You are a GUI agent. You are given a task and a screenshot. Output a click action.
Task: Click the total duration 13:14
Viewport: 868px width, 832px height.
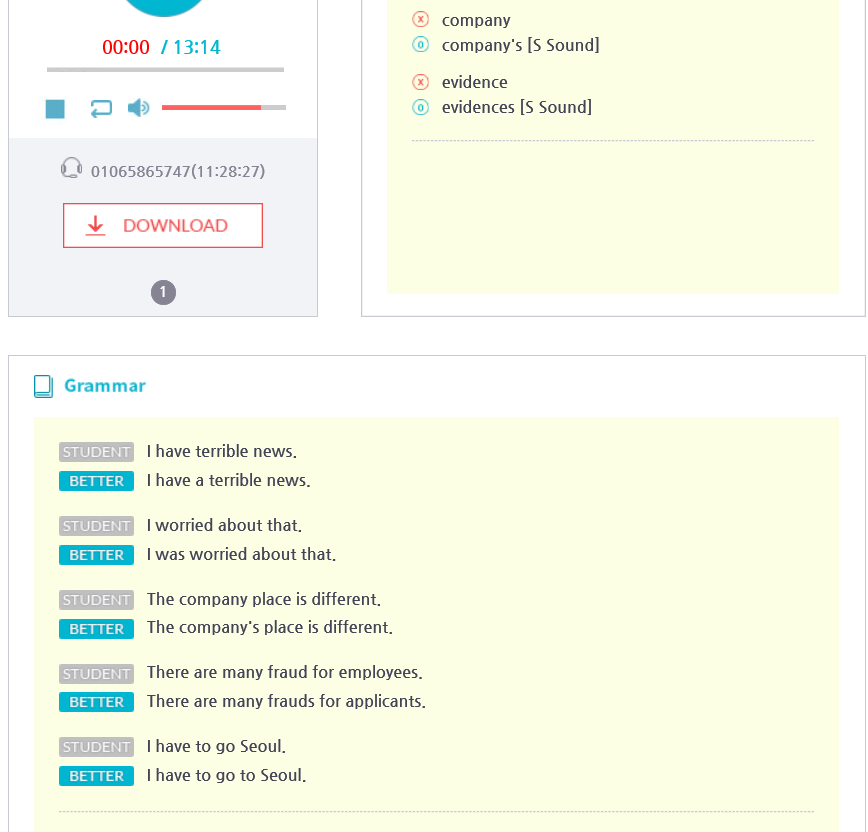(197, 47)
